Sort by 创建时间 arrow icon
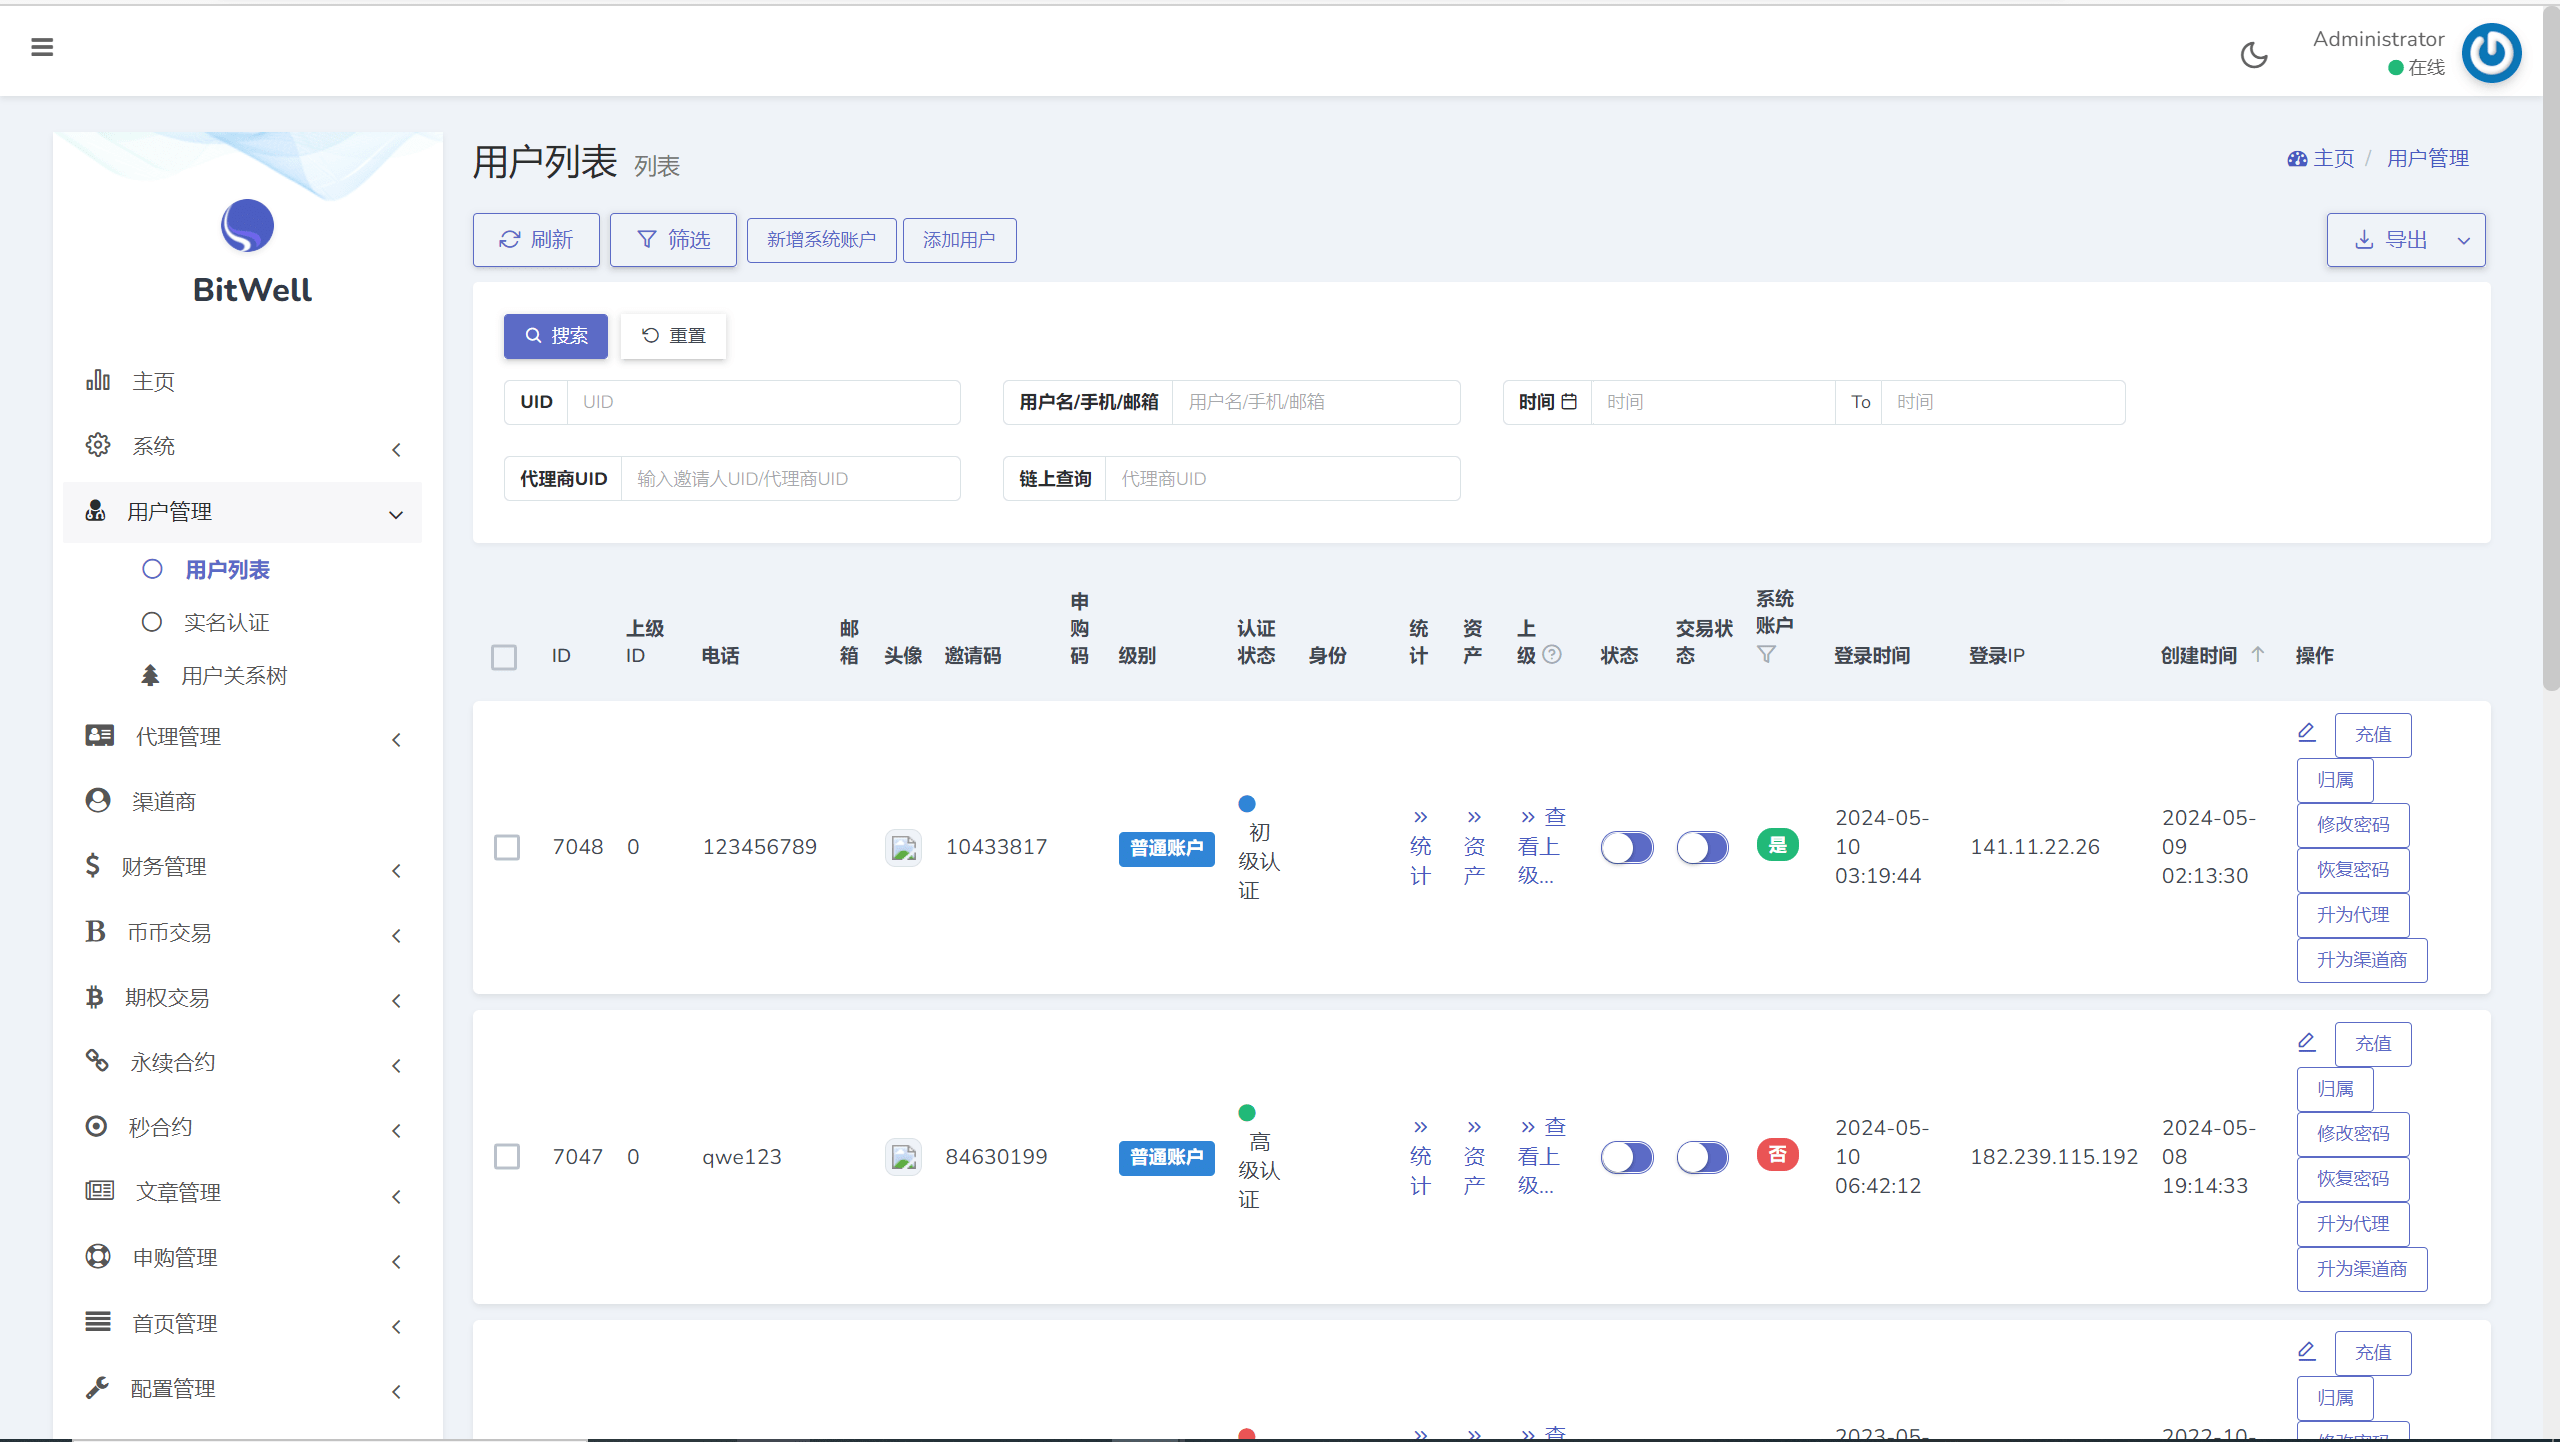2560x1442 pixels. 2258,654
